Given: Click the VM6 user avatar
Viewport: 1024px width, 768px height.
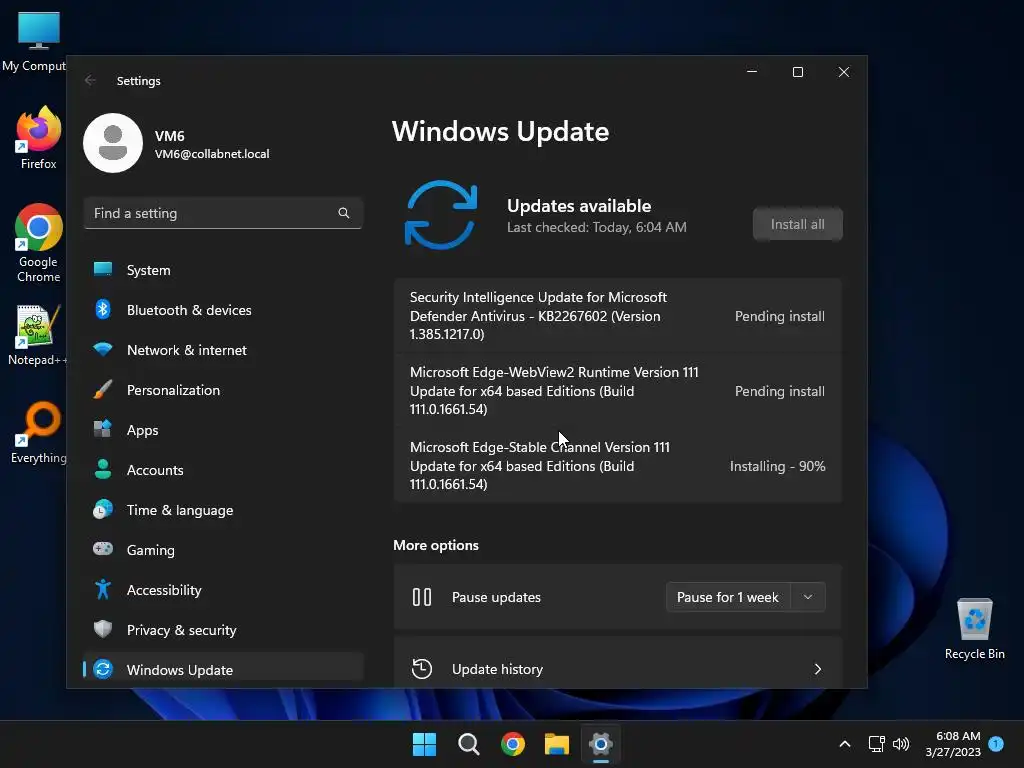Looking at the screenshot, I should point(113,143).
